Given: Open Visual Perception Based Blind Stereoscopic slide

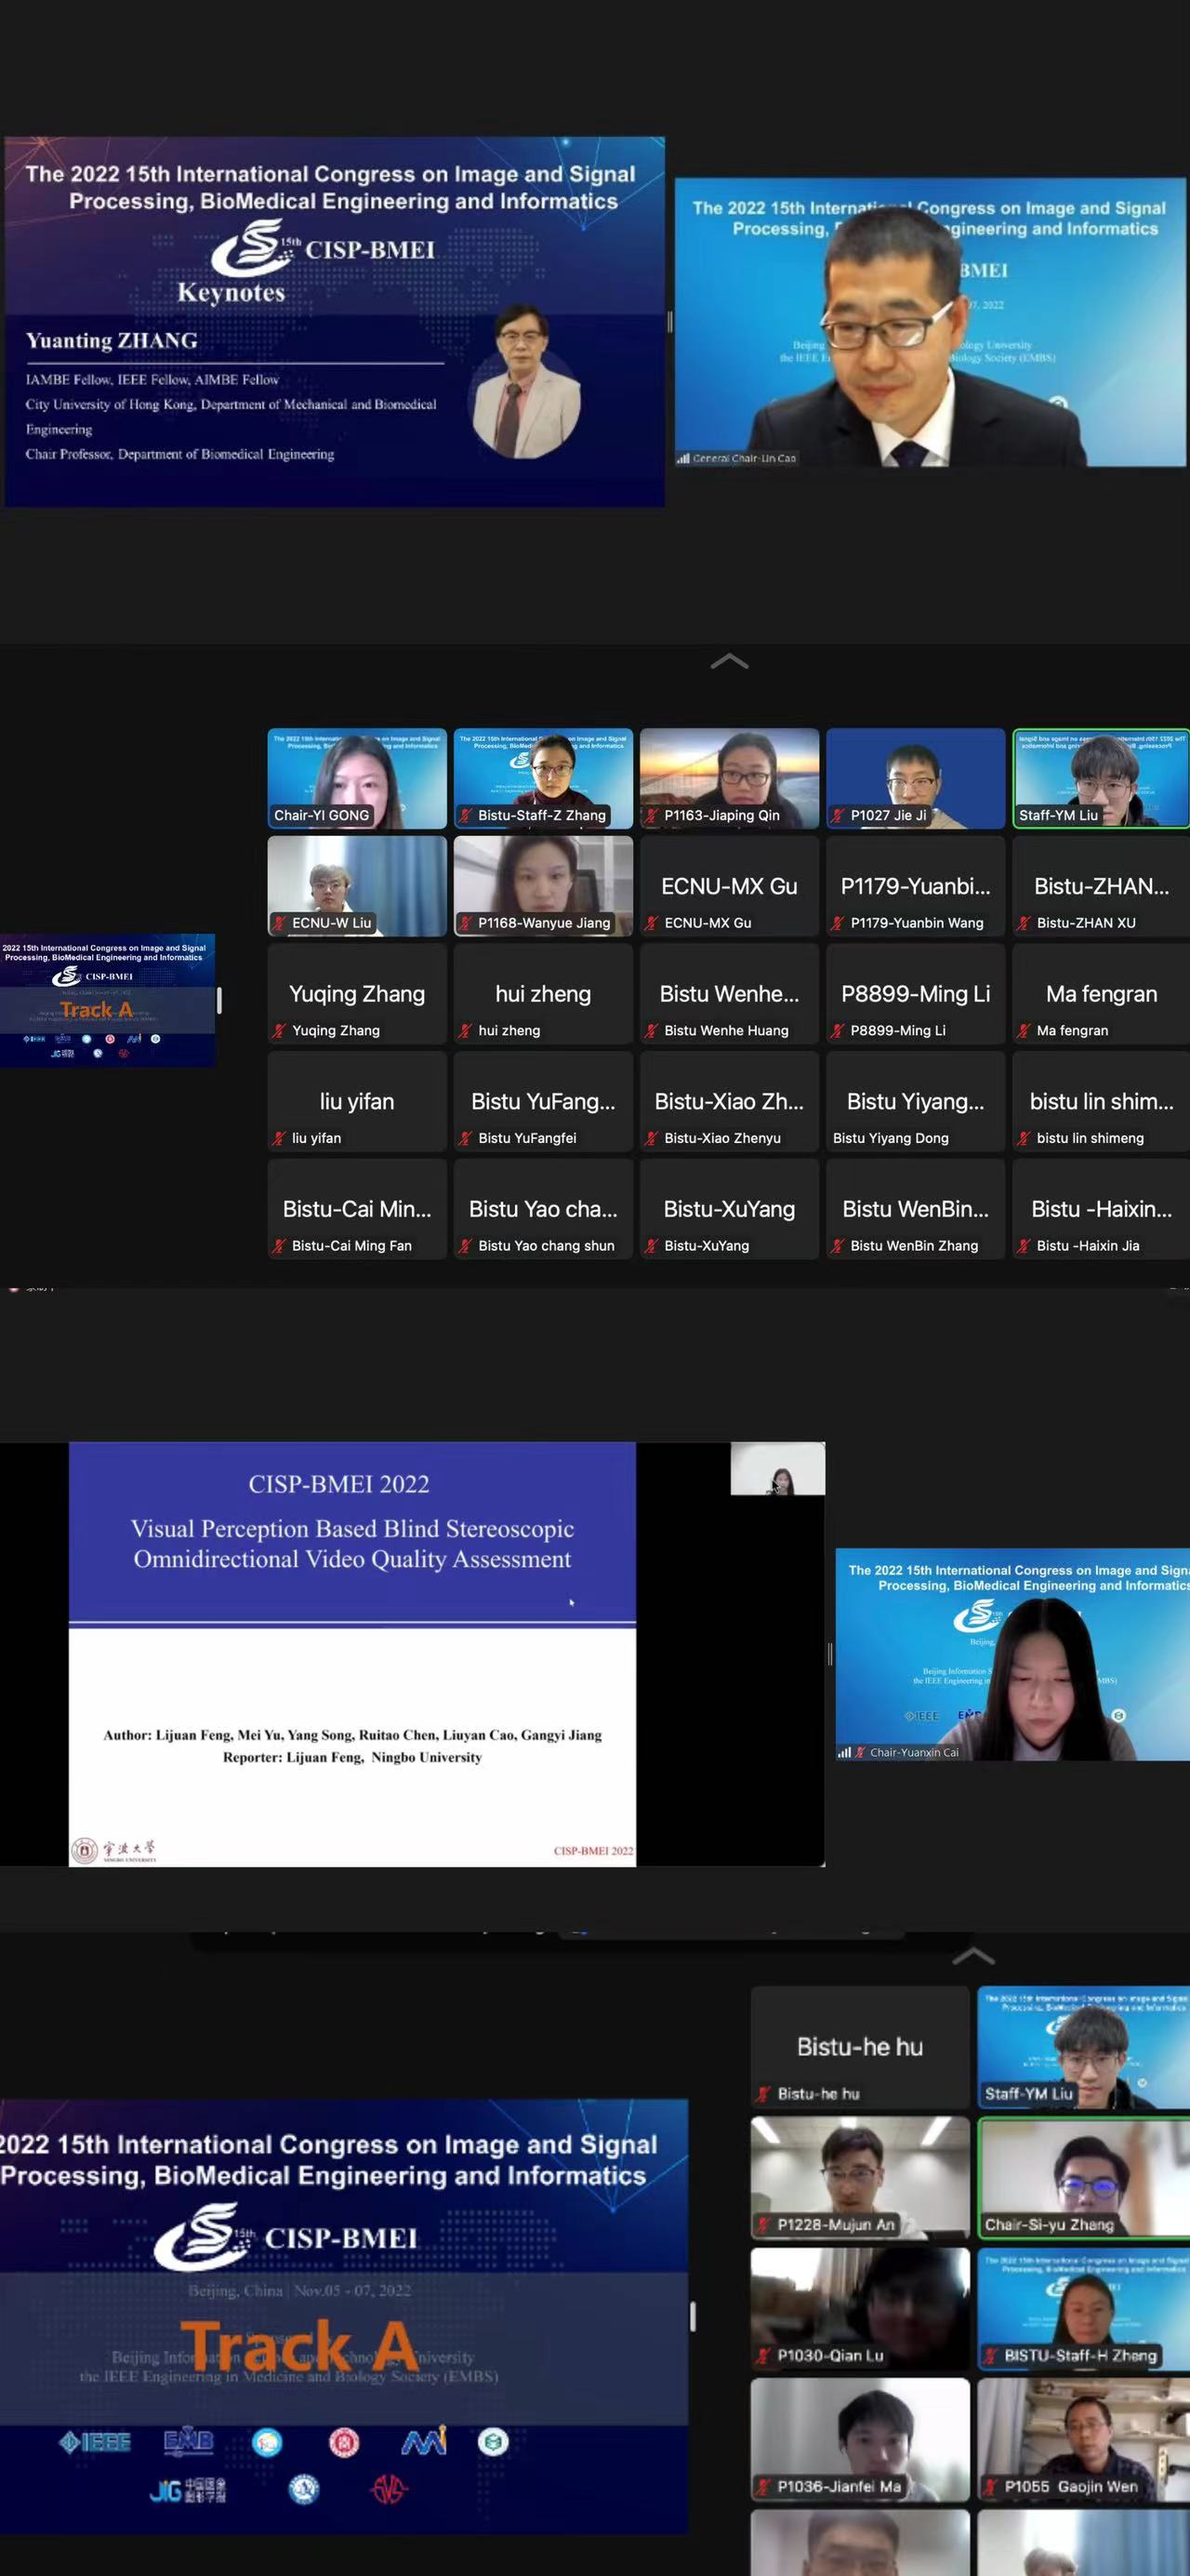Looking at the screenshot, I should (x=352, y=1654).
